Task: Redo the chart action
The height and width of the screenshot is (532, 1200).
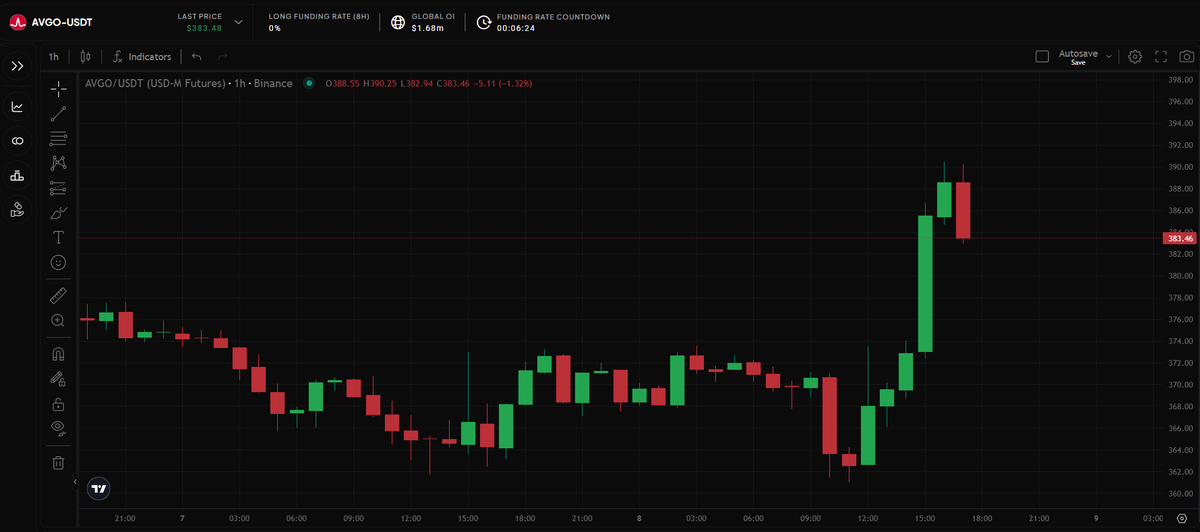Action: coord(222,57)
